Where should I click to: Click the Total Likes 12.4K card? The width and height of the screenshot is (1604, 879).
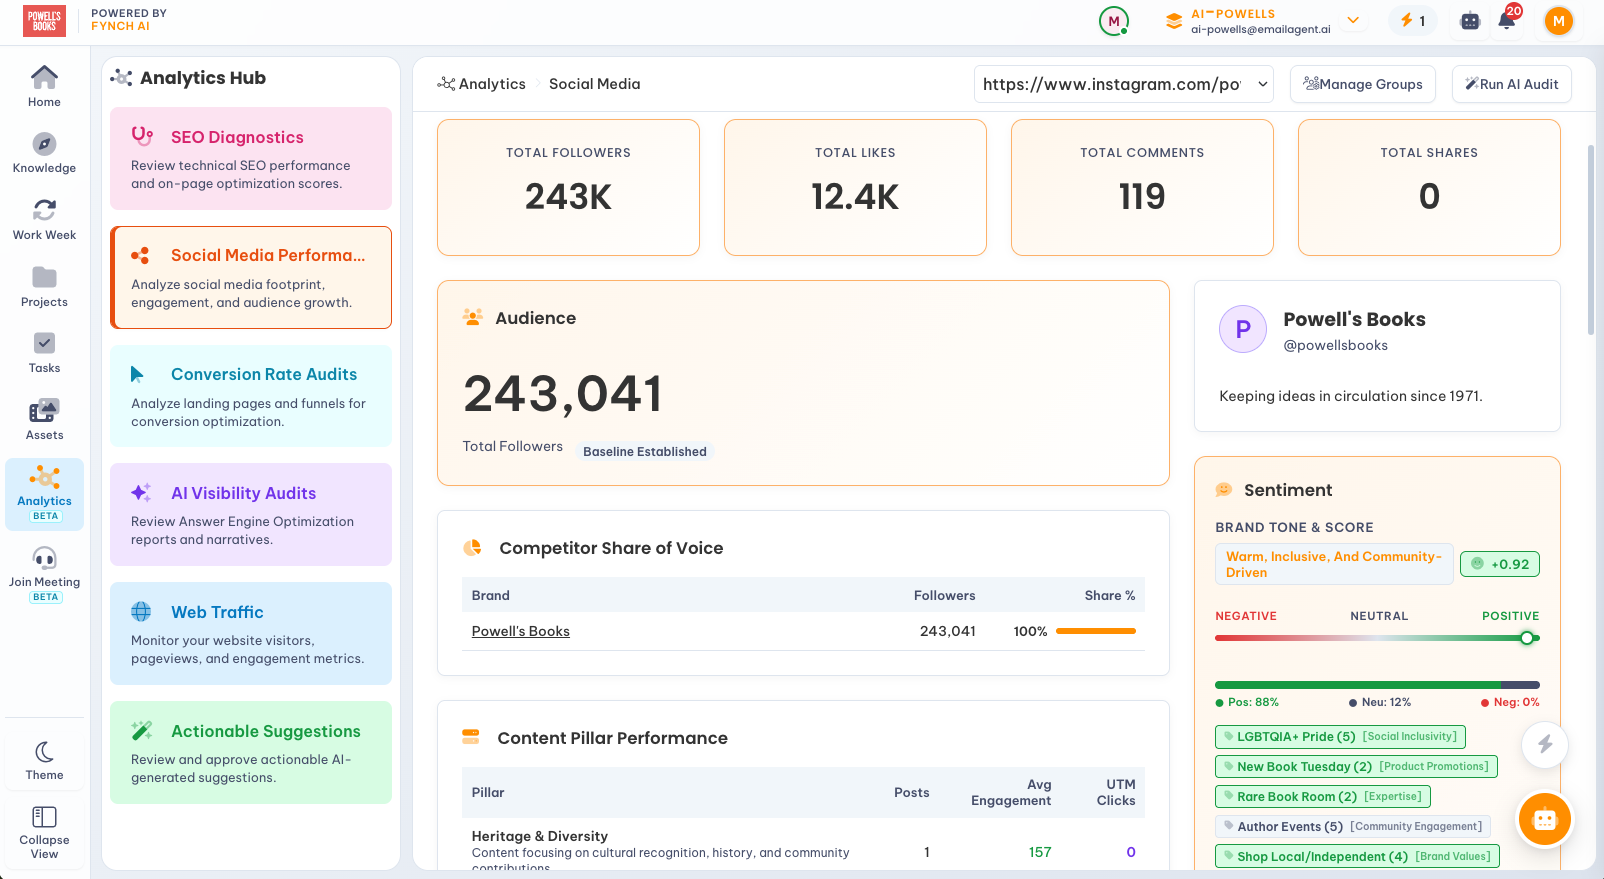coord(855,187)
